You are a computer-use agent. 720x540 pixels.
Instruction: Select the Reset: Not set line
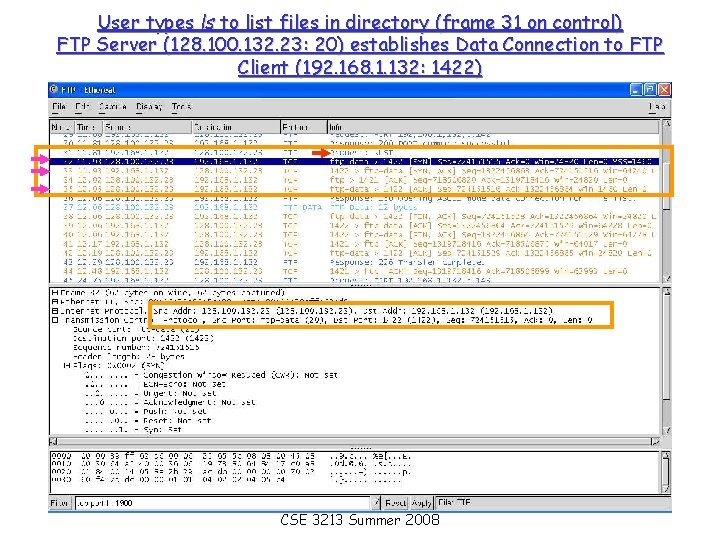[x=148, y=421]
